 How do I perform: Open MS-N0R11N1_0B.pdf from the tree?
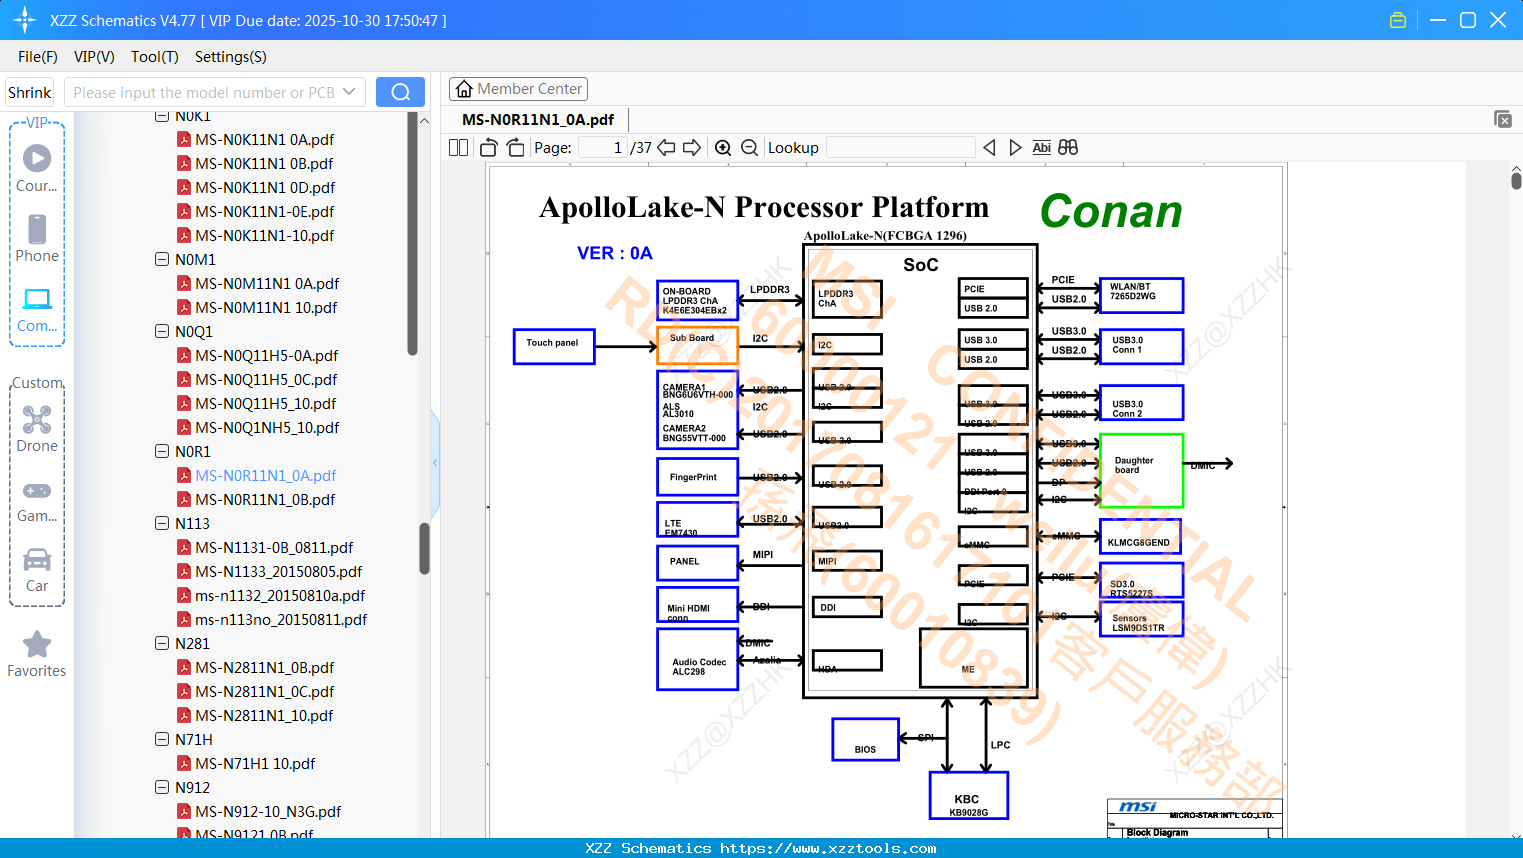click(x=265, y=499)
